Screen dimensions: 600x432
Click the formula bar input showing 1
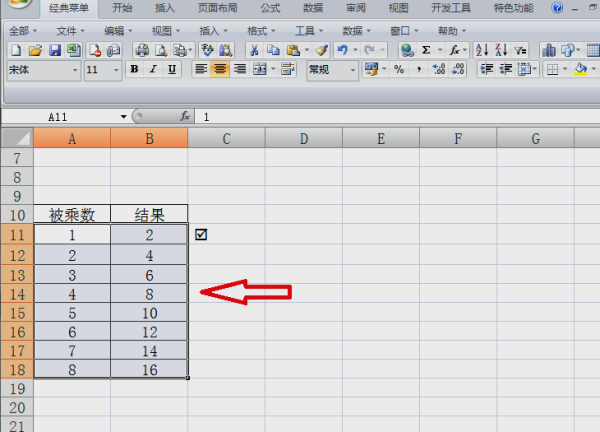[x=397, y=117]
